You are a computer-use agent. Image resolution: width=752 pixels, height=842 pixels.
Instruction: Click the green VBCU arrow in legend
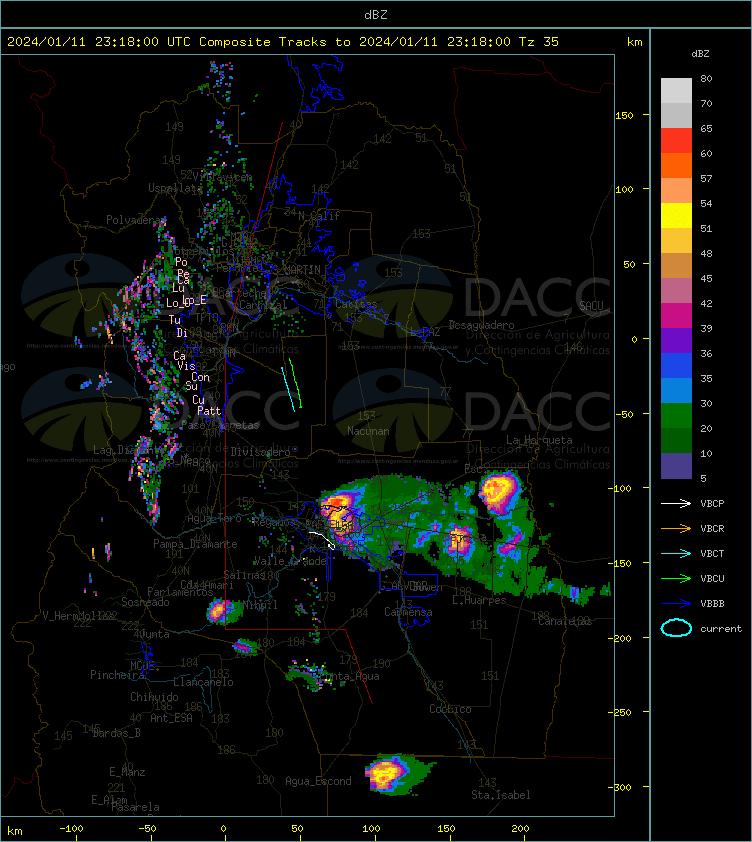(x=676, y=578)
